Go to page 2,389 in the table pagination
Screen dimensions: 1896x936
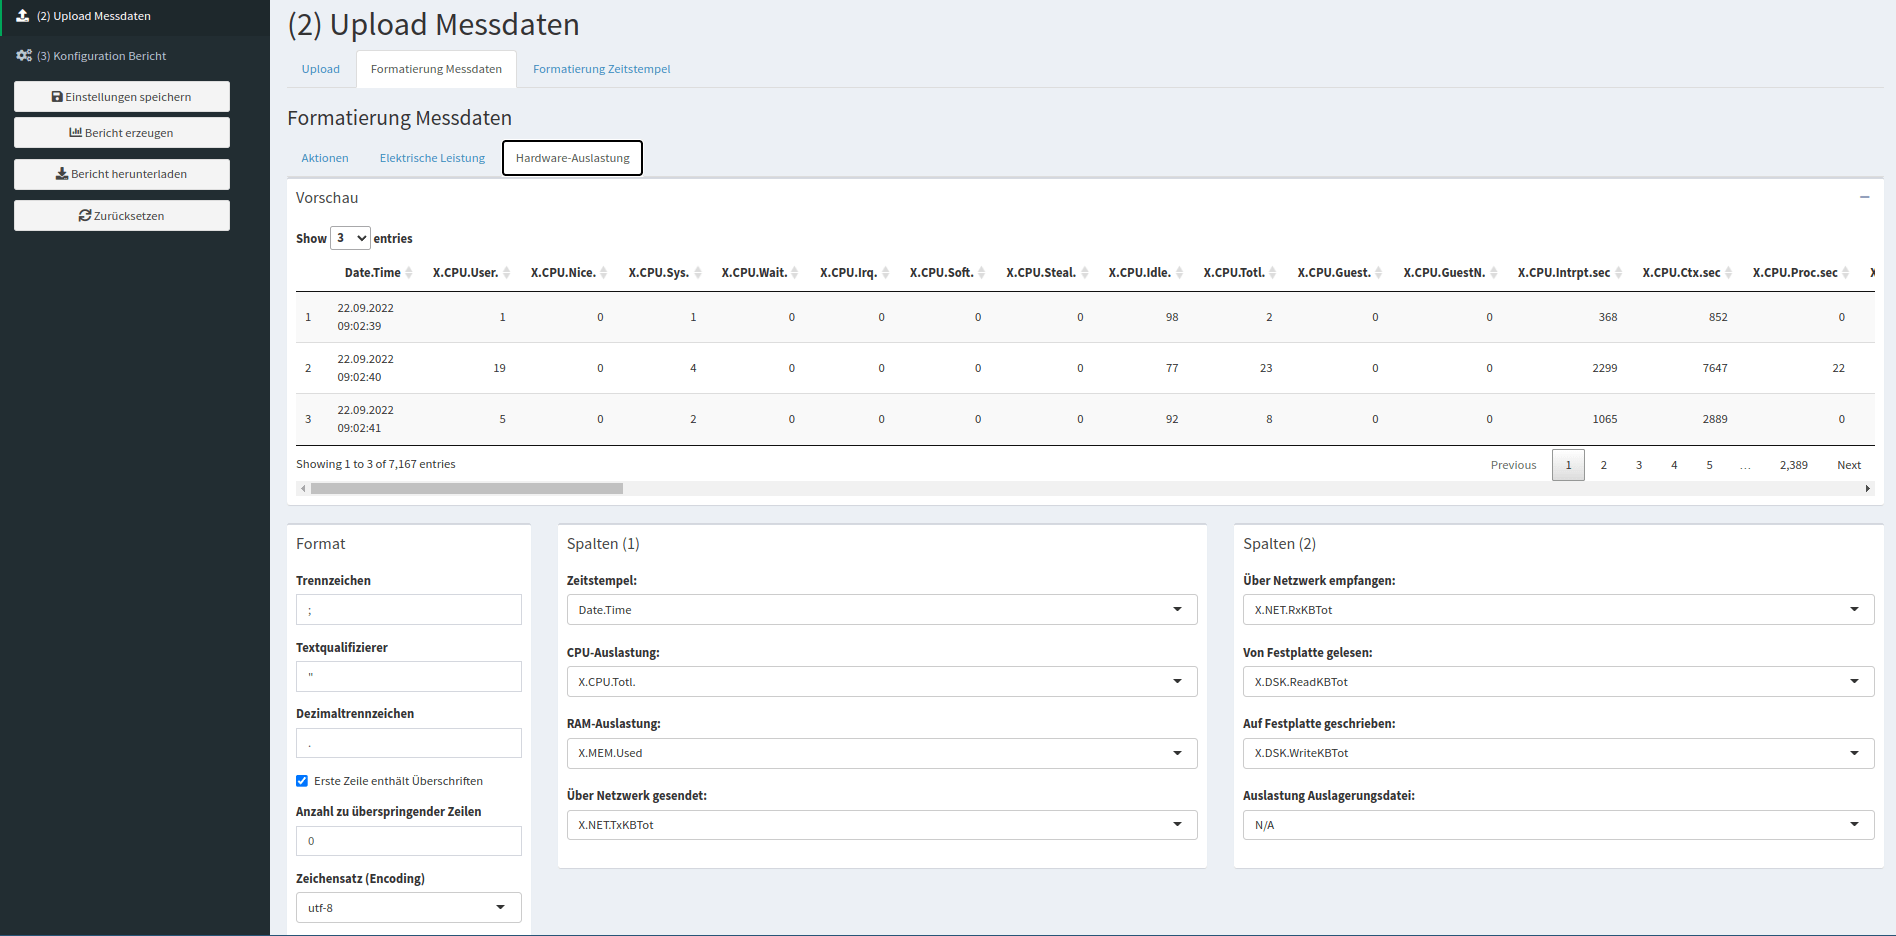pos(1793,464)
